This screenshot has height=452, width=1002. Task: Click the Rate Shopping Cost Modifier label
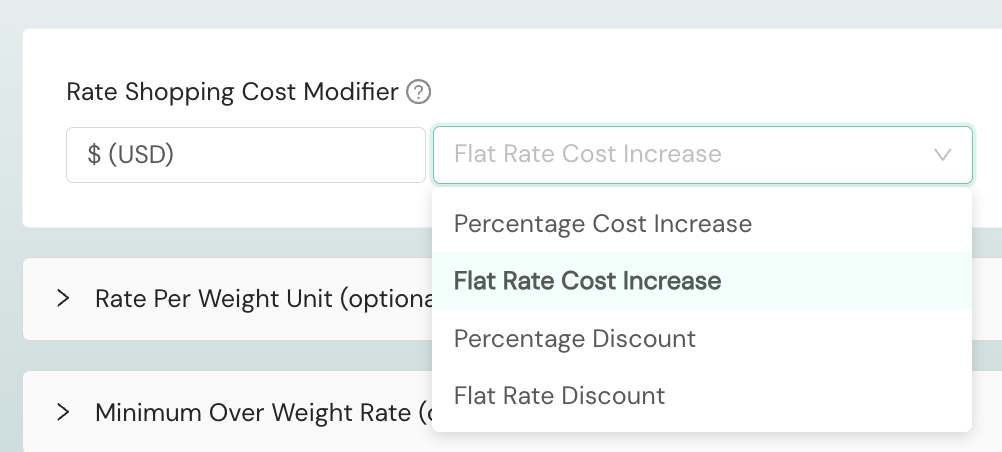(x=232, y=93)
